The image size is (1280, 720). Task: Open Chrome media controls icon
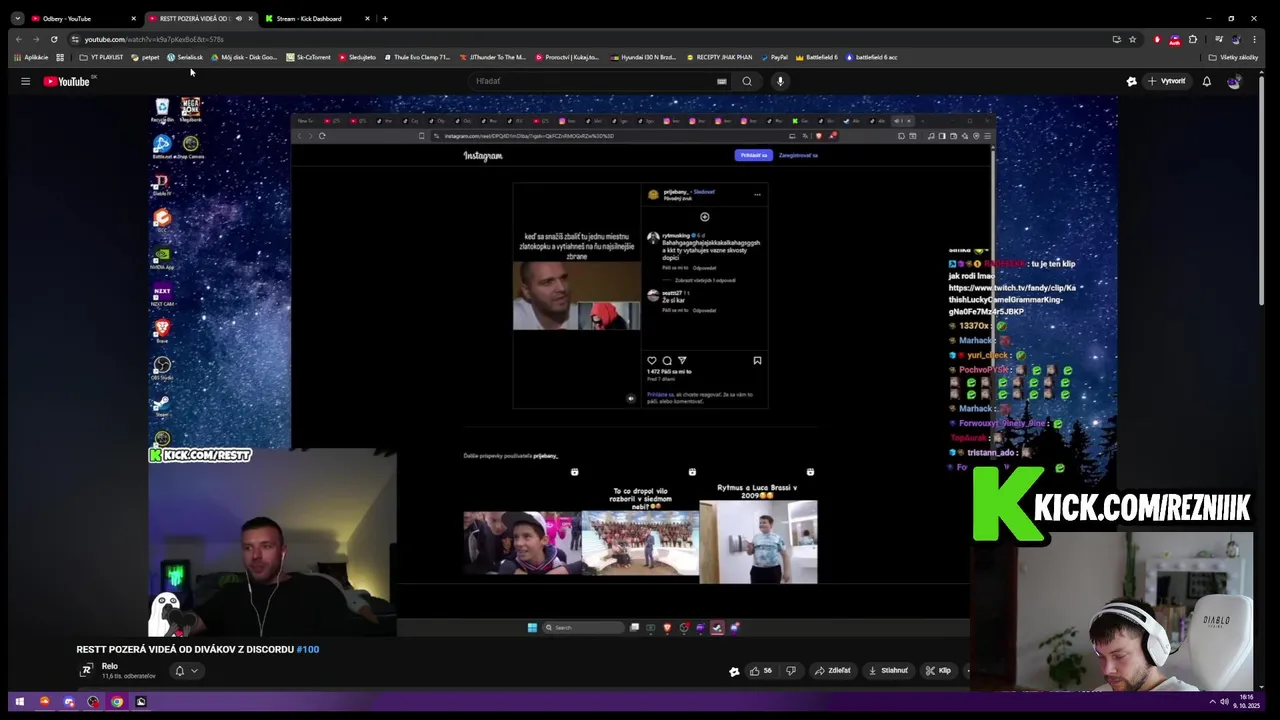pyautogui.click(x=1218, y=39)
